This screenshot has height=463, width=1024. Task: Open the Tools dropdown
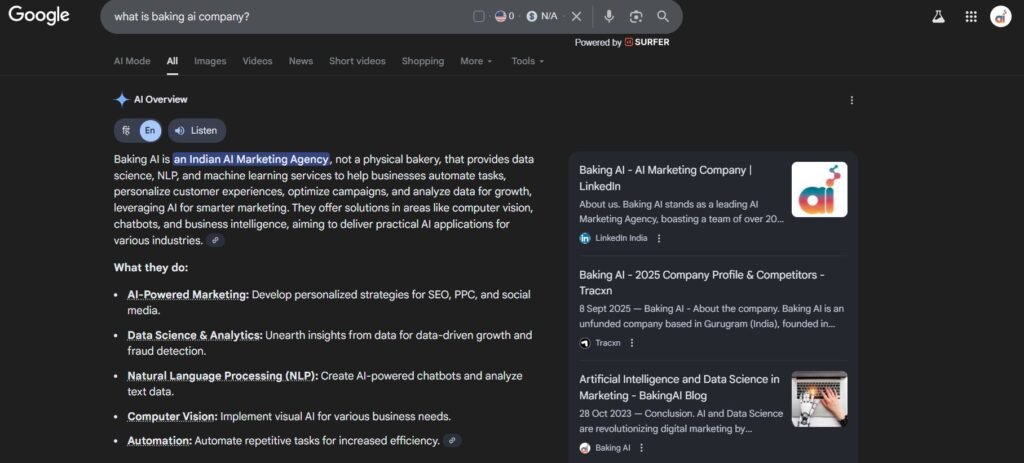coord(527,61)
